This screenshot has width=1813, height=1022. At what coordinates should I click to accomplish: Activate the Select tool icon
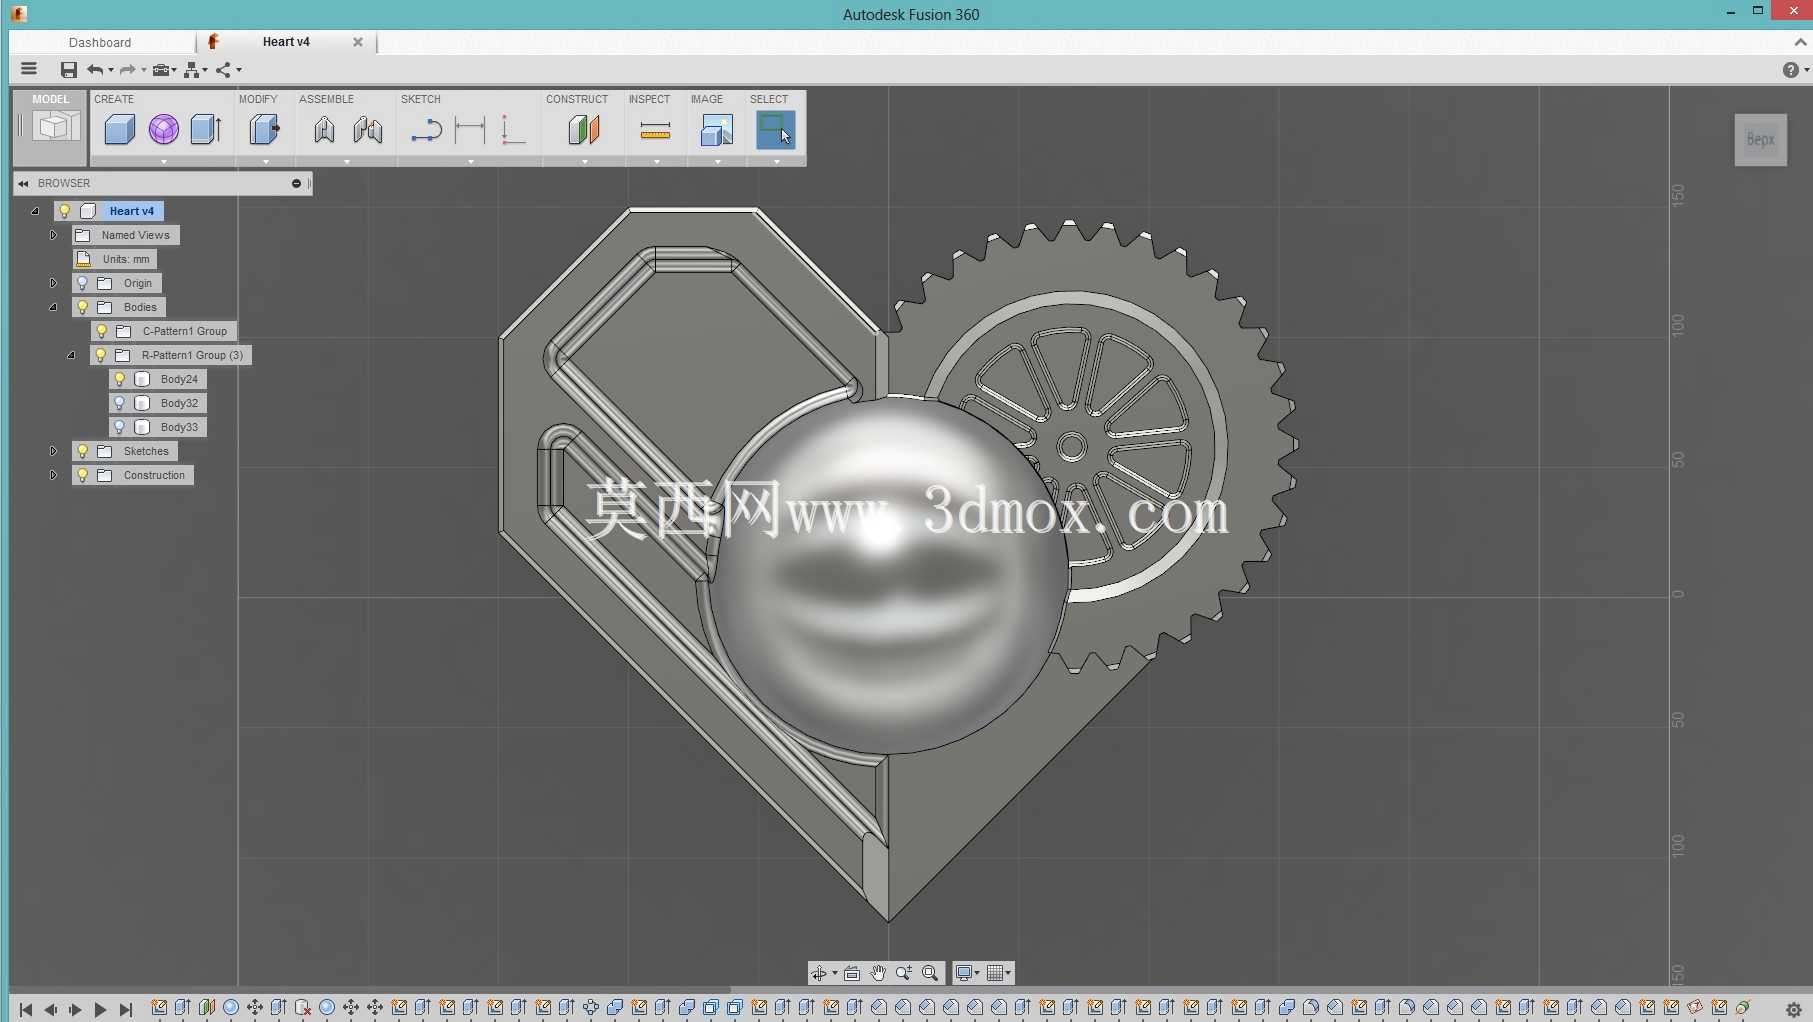(x=775, y=129)
